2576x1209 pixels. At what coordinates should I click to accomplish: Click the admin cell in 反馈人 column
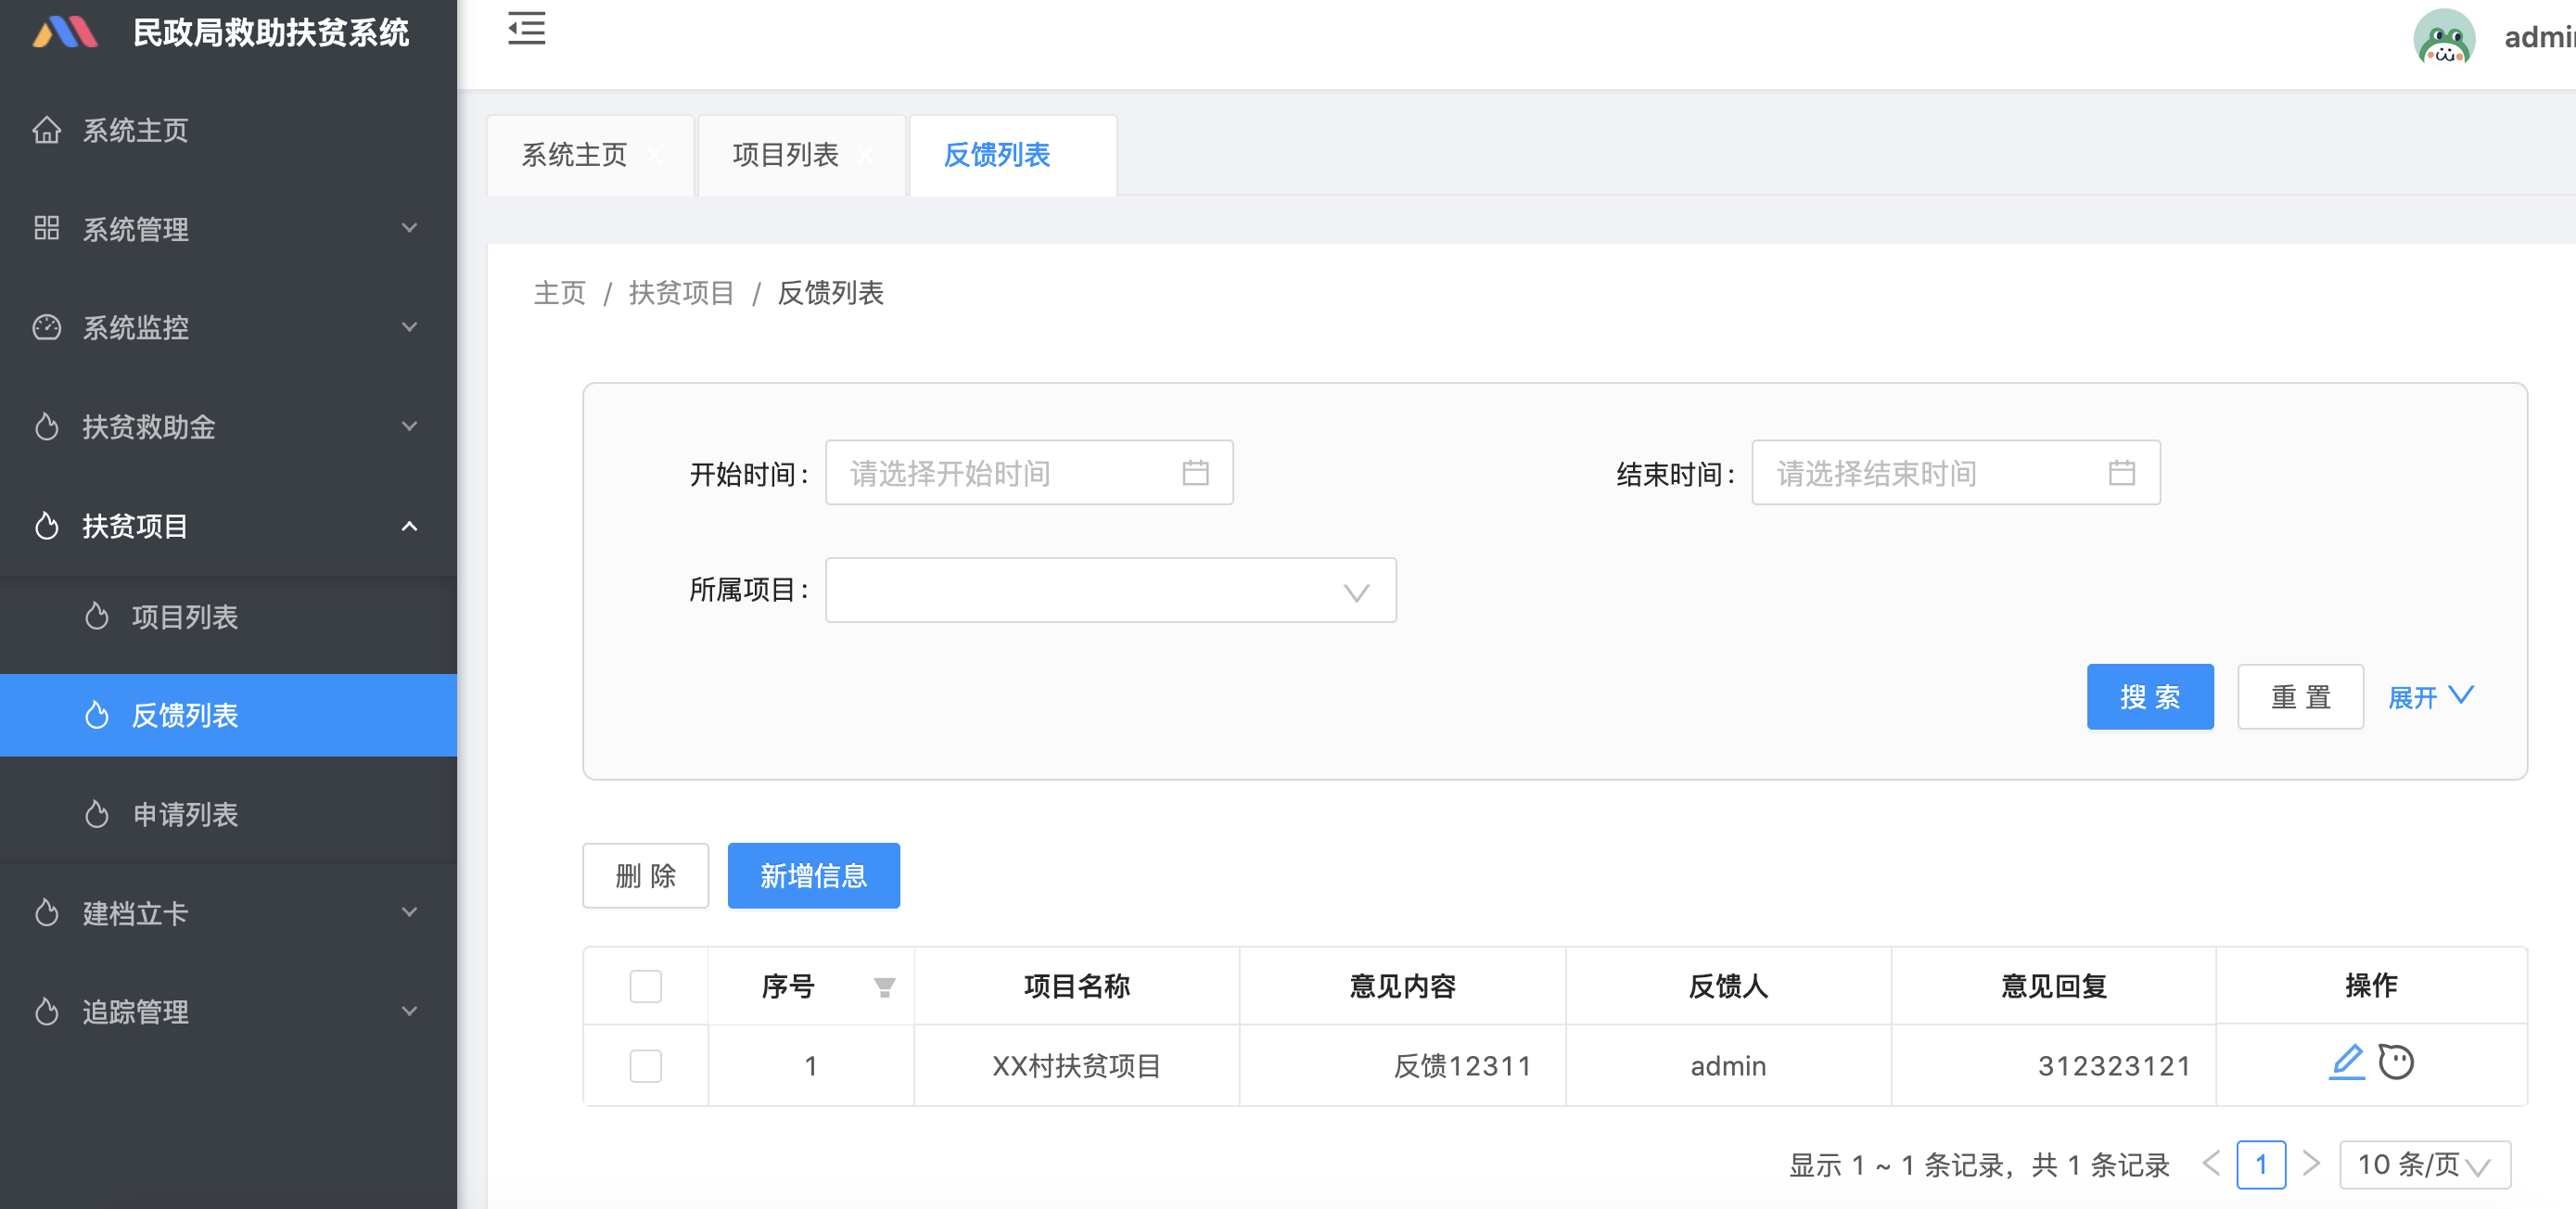(x=1728, y=1066)
